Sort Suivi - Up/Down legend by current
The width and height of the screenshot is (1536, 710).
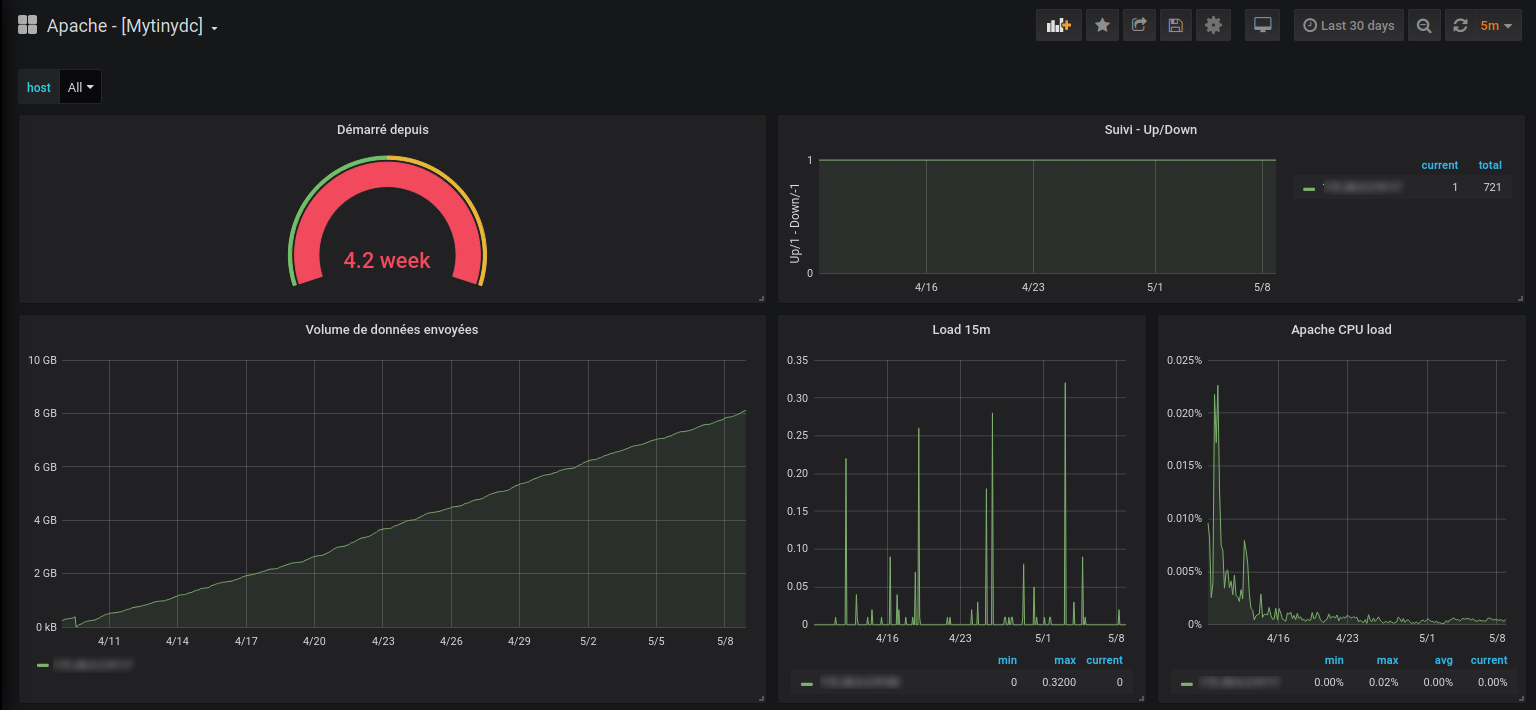tap(1439, 165)
